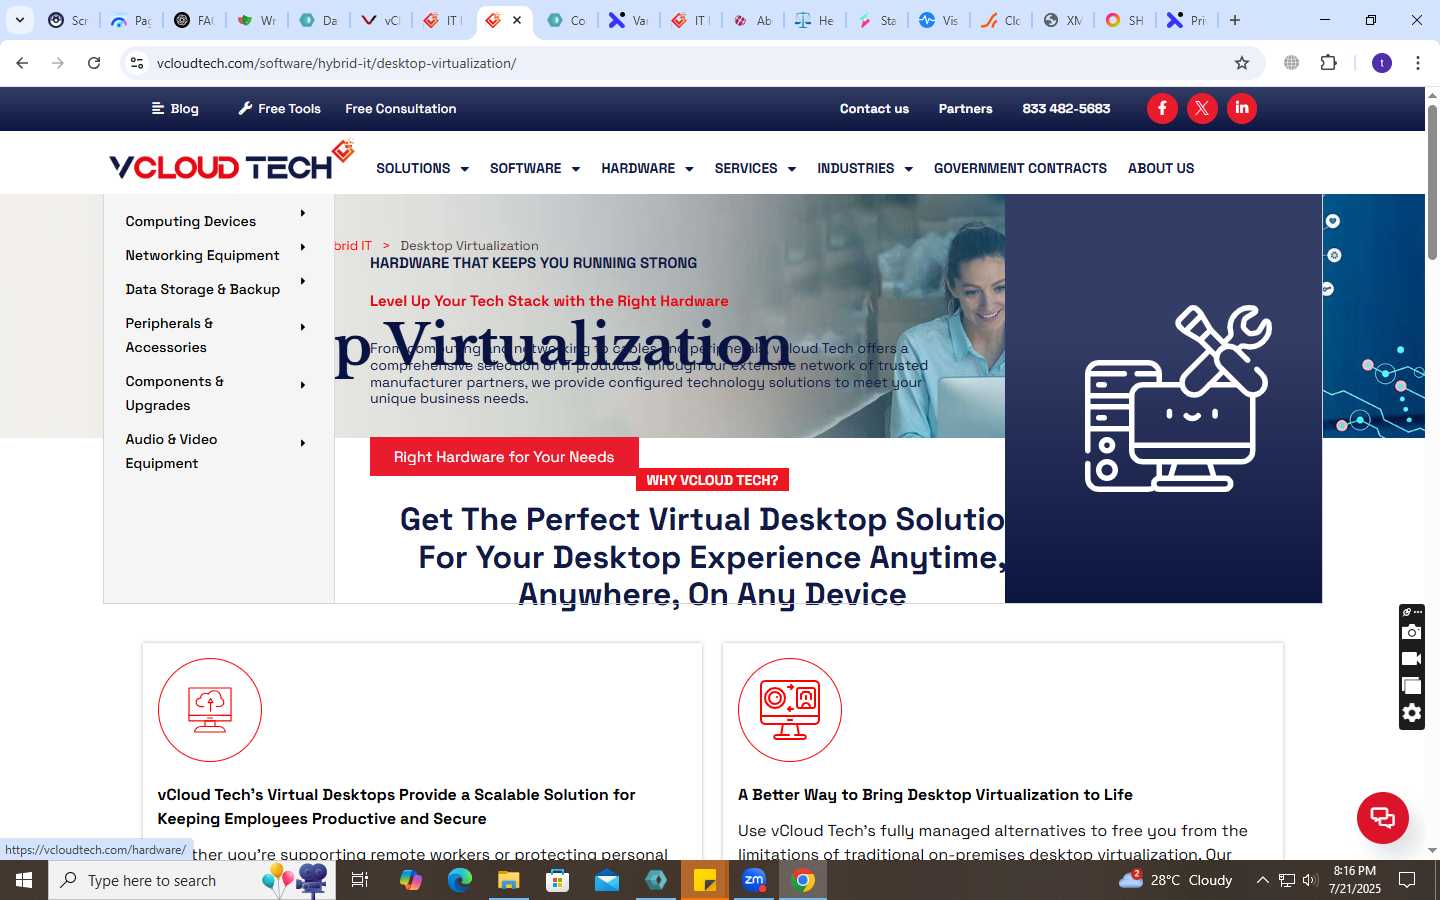The width and height of the screenshot is (1440, 900).
Task: Show hidden system tray icons
Action: pos(1262,880)
